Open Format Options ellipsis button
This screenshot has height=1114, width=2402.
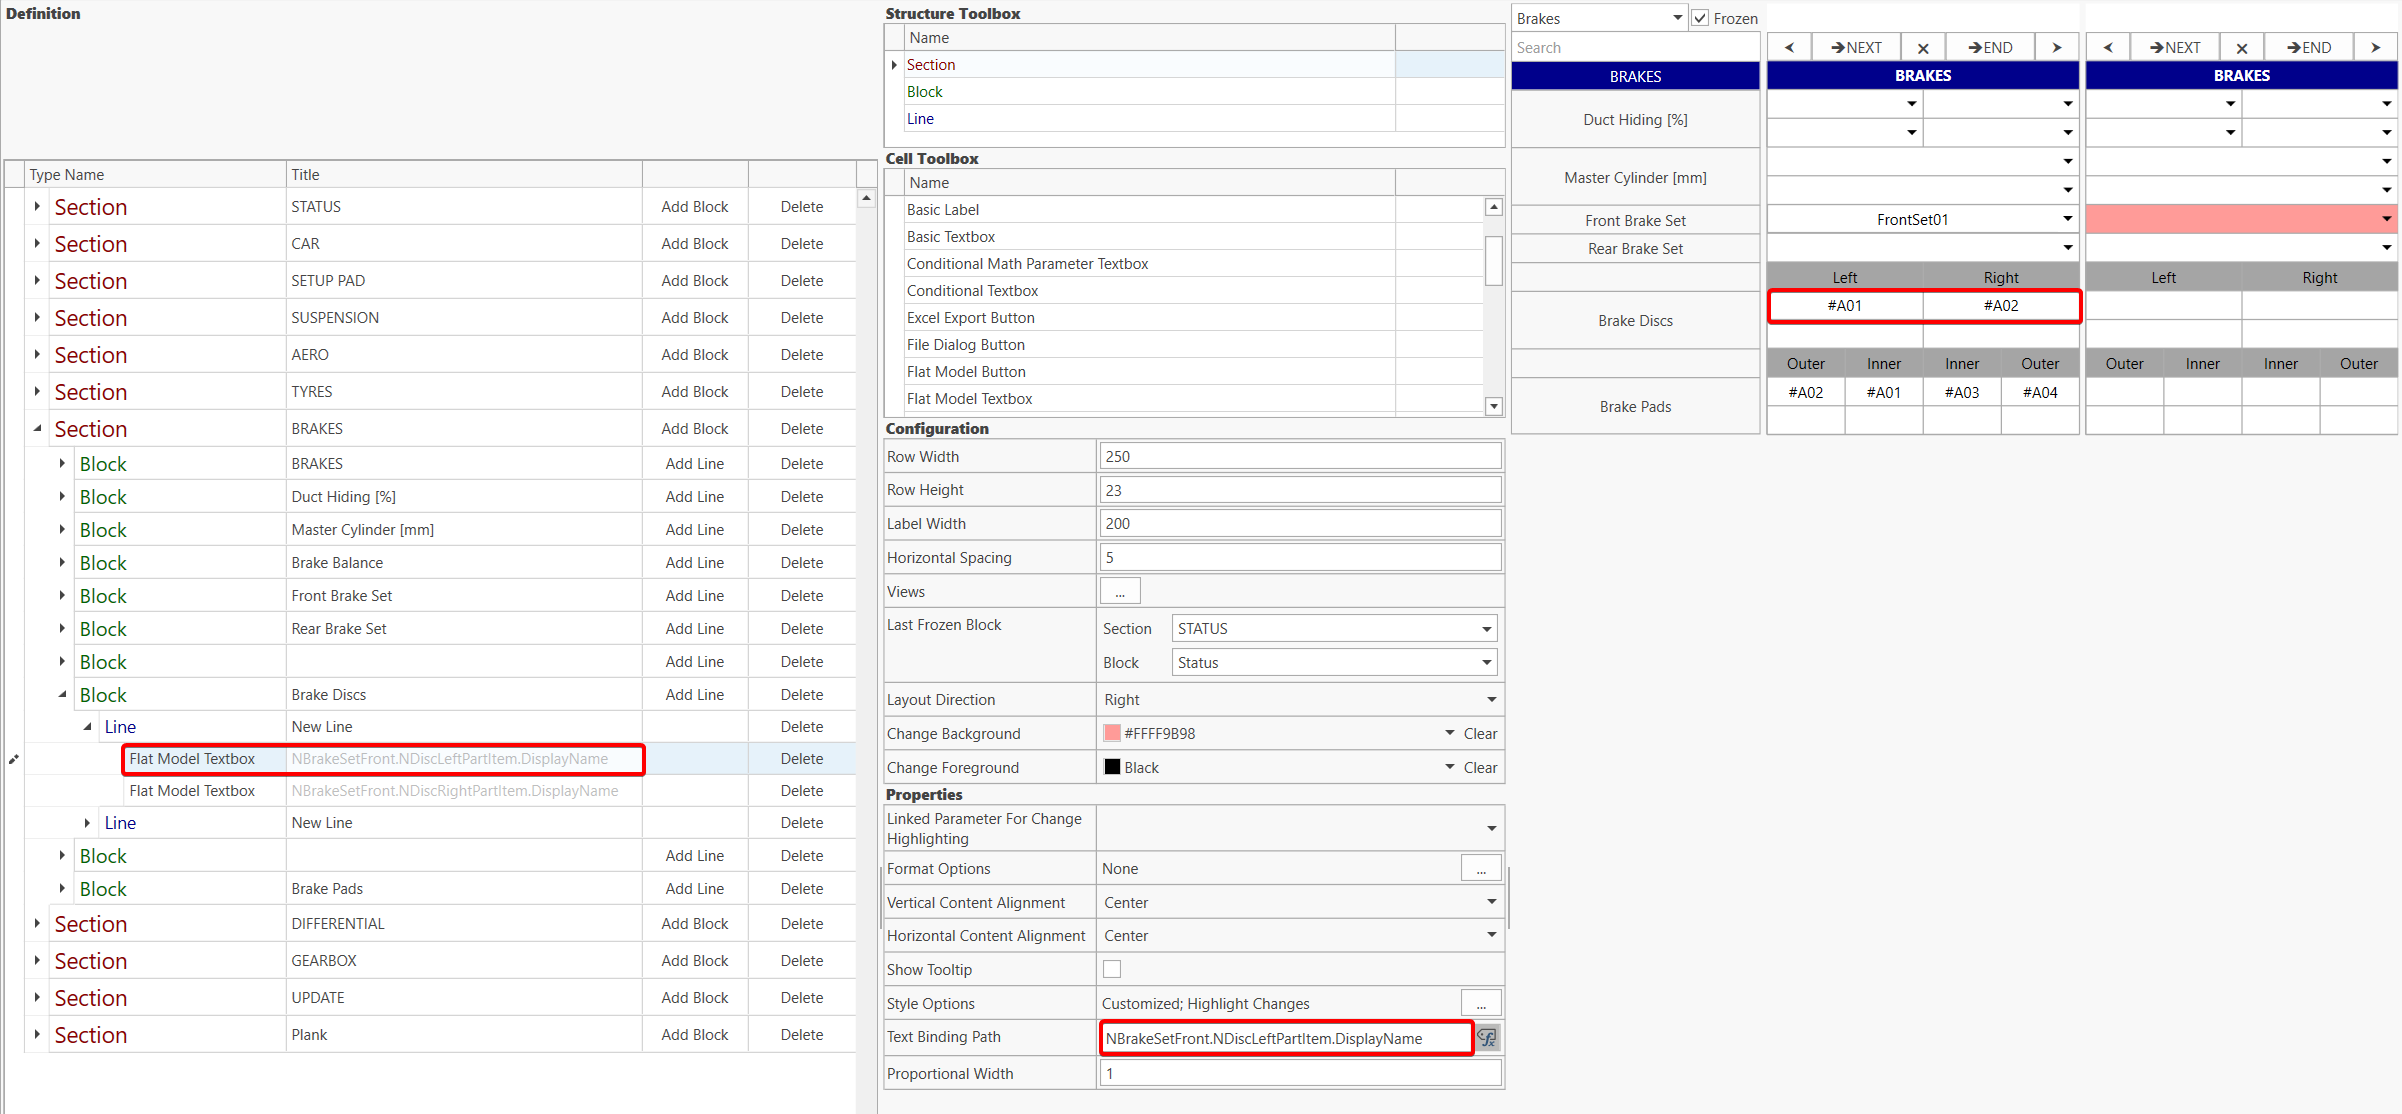[1481, 869]
